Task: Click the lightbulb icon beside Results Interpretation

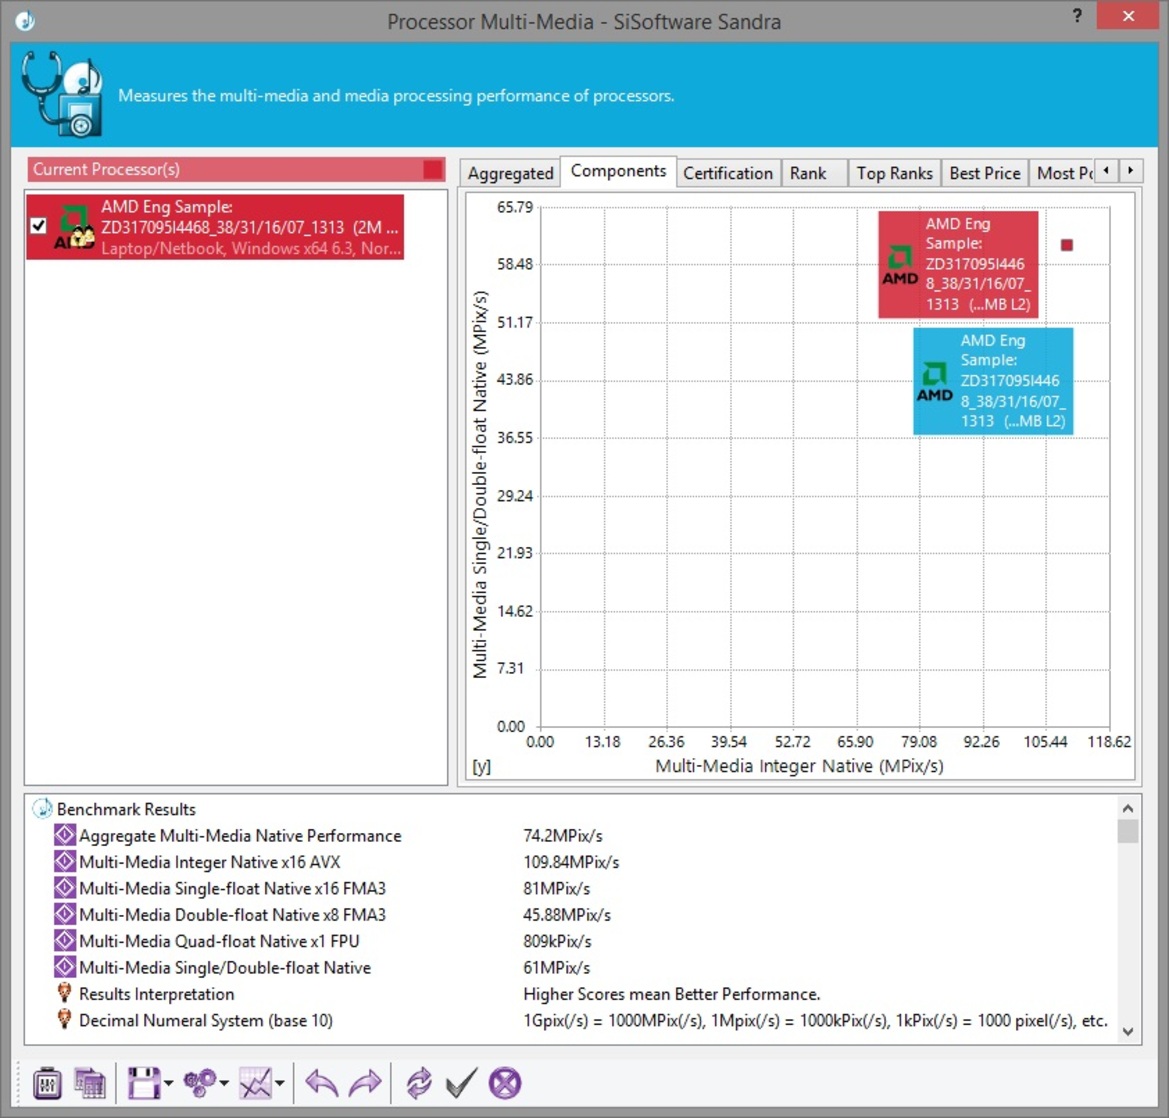Action: click(65, 994)
